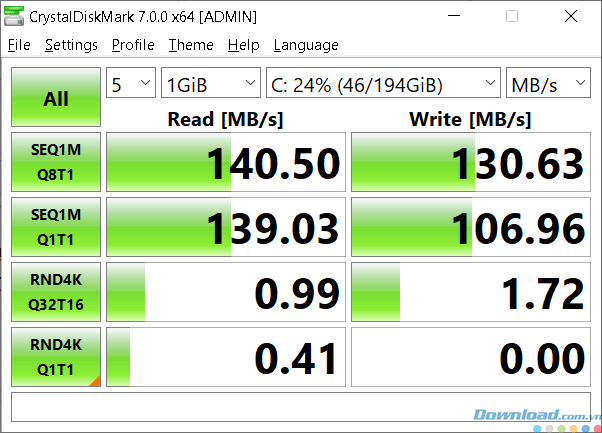Viewport: 602px width, 433px height.
Task: Open the Theme menu
Action: click(x=191, y=45)
